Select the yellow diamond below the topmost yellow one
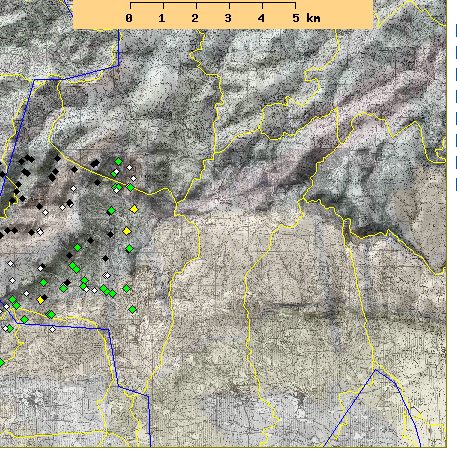 coord(127,231)
